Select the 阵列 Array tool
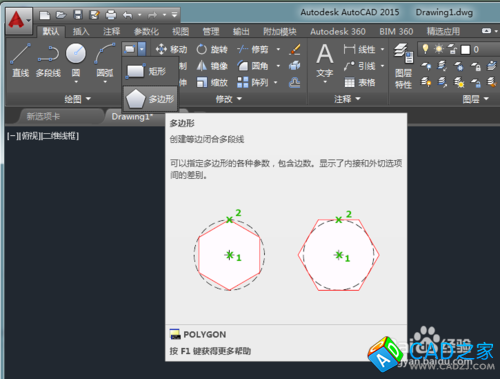This screenshot has width=500, height=379. [252, 82]
